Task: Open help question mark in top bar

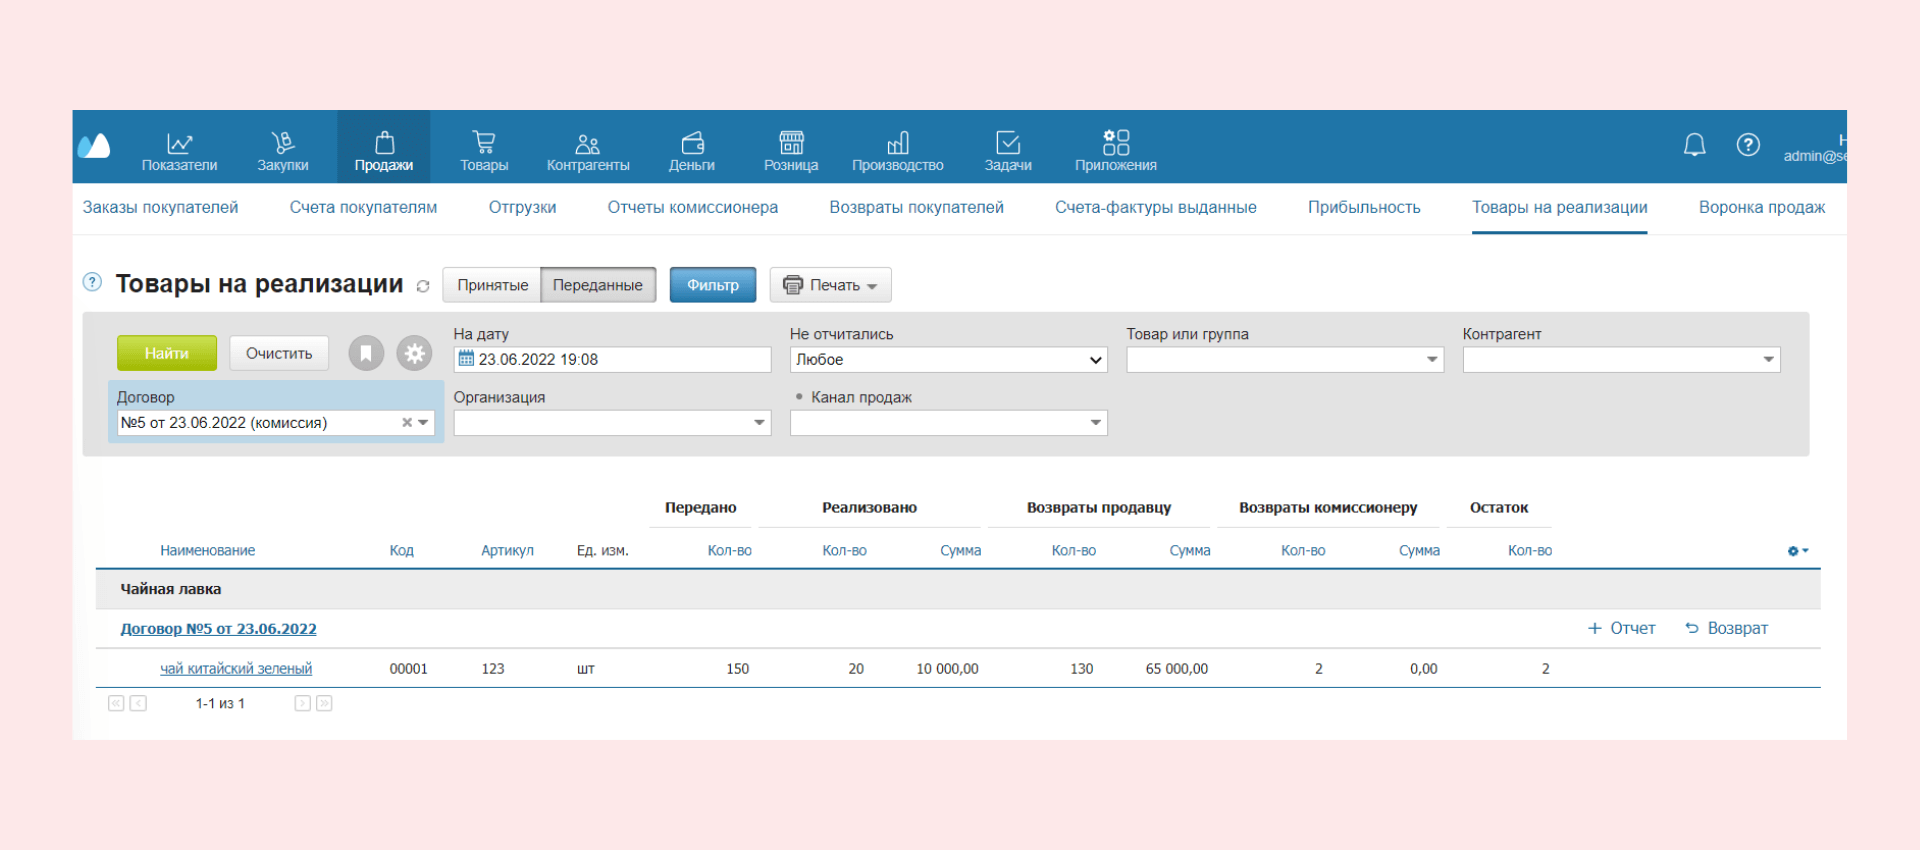Action: (1748, 145)
